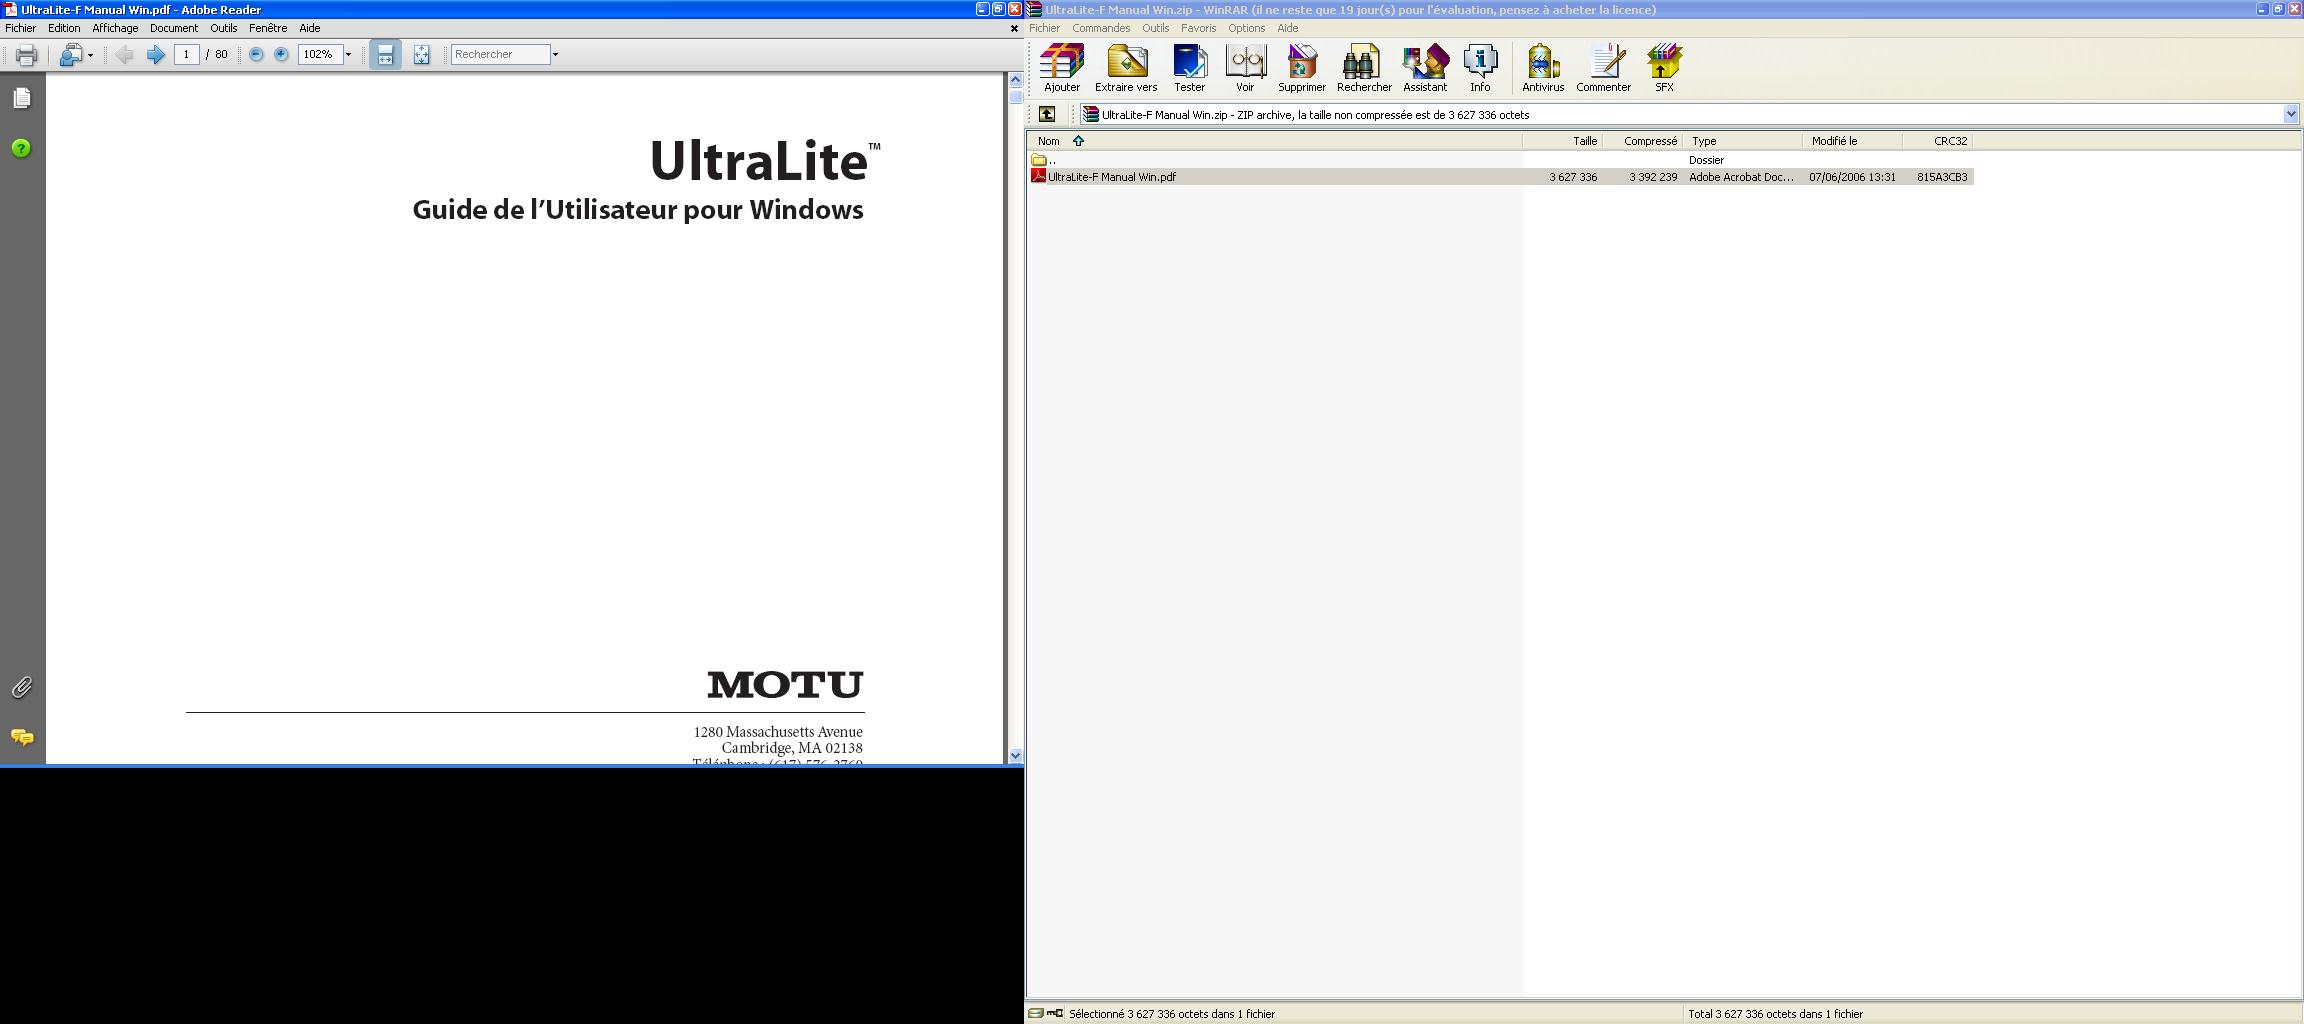The width and height of the screenshot is (2304, 1024).
Task: Open Adobe Reader Outils menu
Action: click(223, 28)
